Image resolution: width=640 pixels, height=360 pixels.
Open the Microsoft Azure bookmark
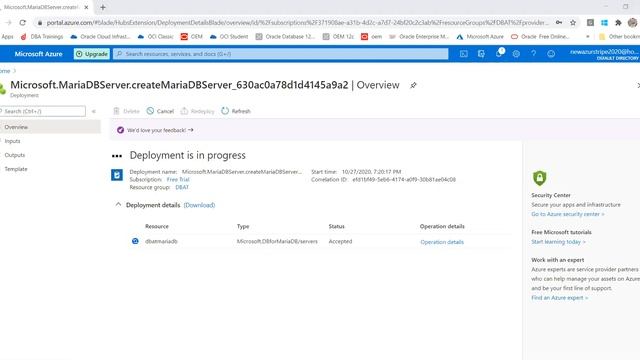pyautogui.click(x=480, y=37)
